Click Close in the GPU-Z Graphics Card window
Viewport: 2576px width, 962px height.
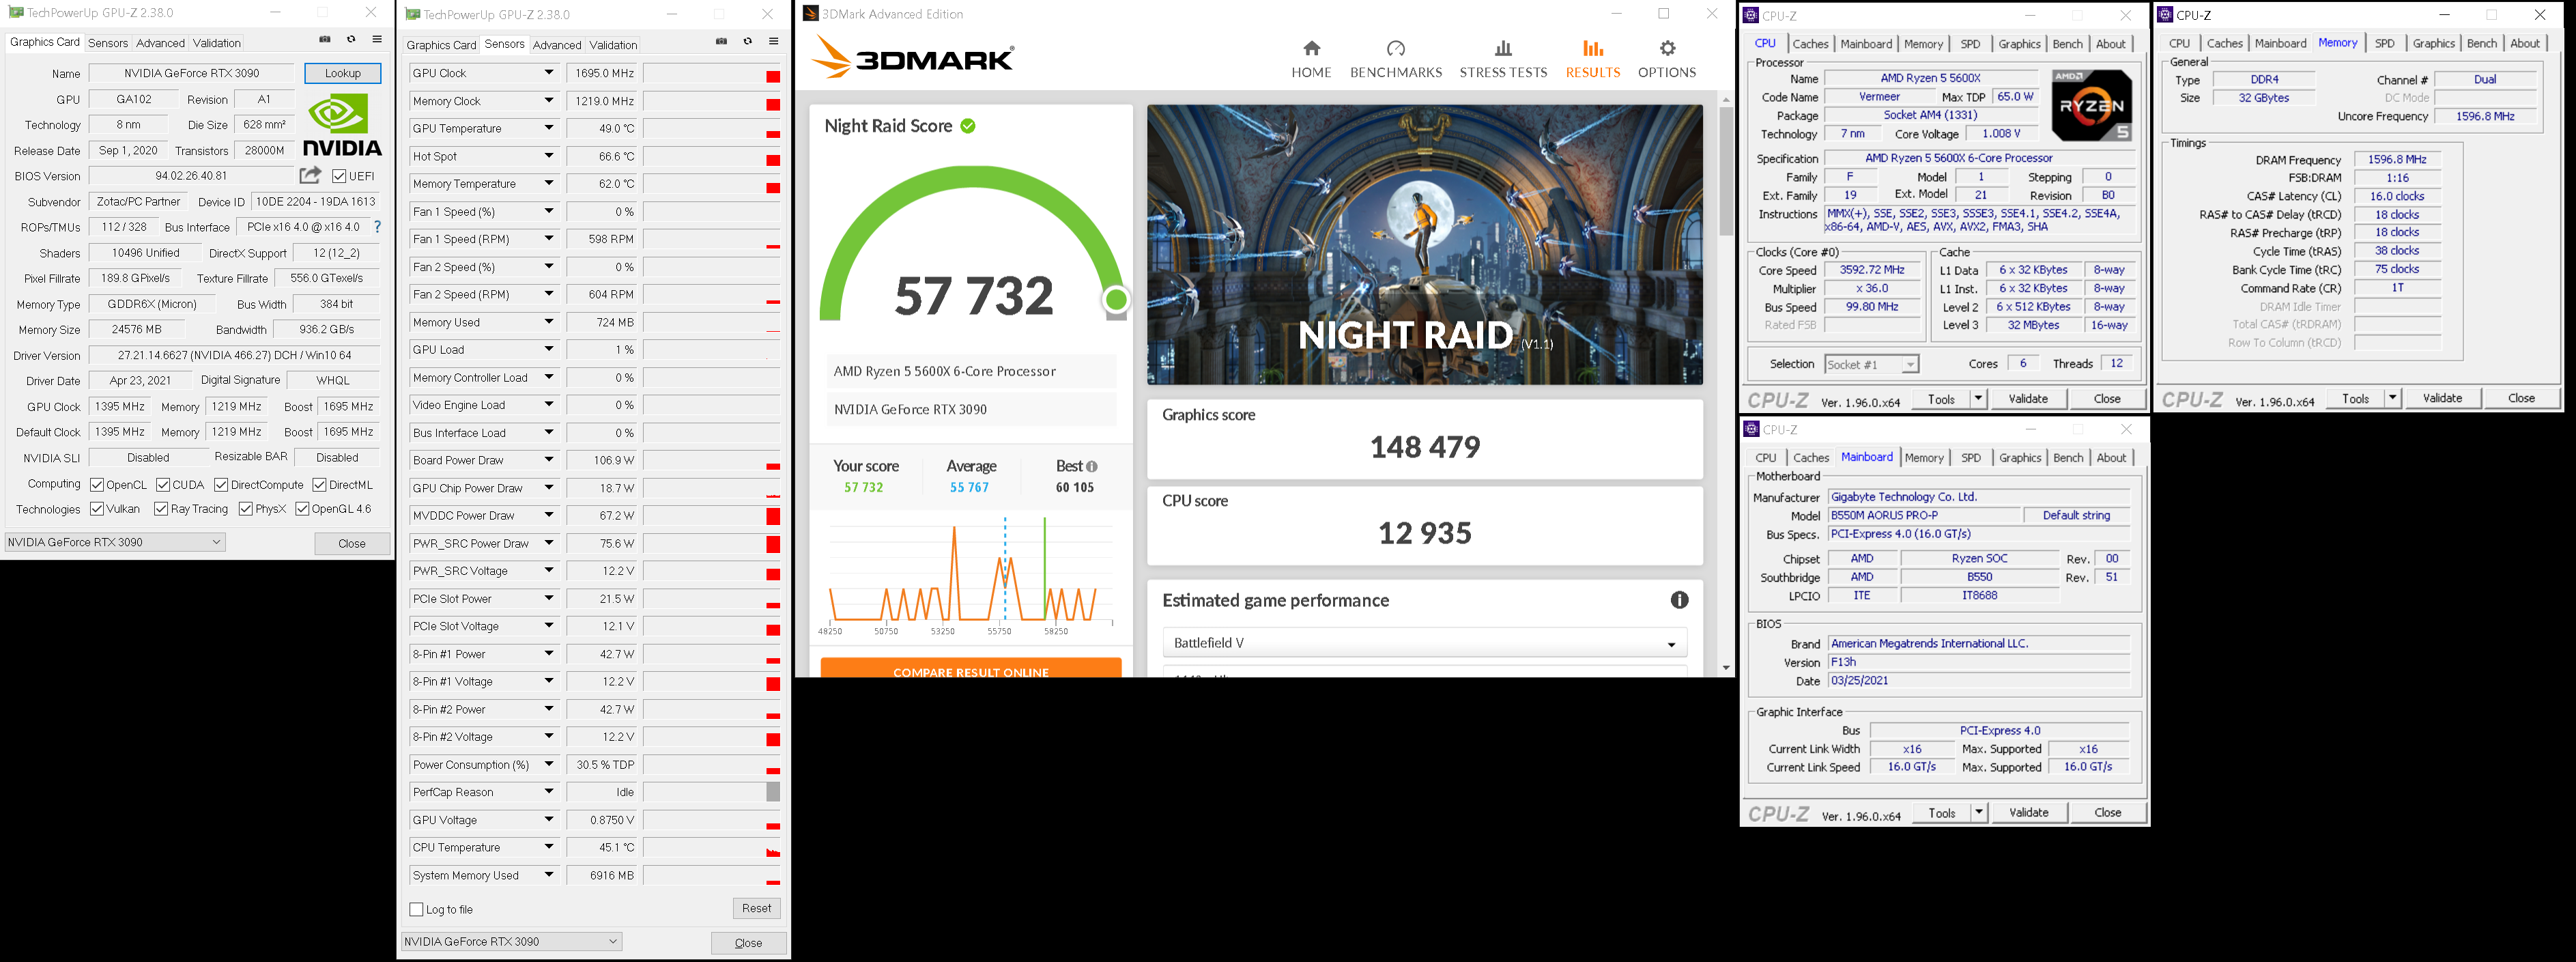point(352,543)
